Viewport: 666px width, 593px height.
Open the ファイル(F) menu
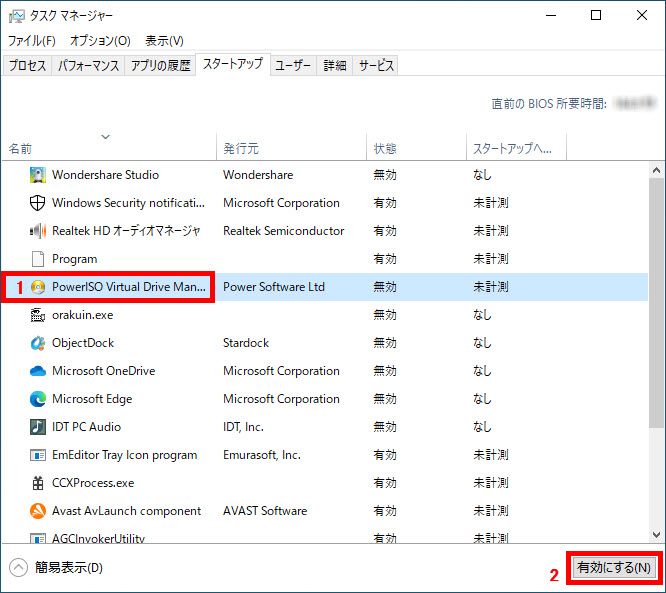(x=32, y=41)
